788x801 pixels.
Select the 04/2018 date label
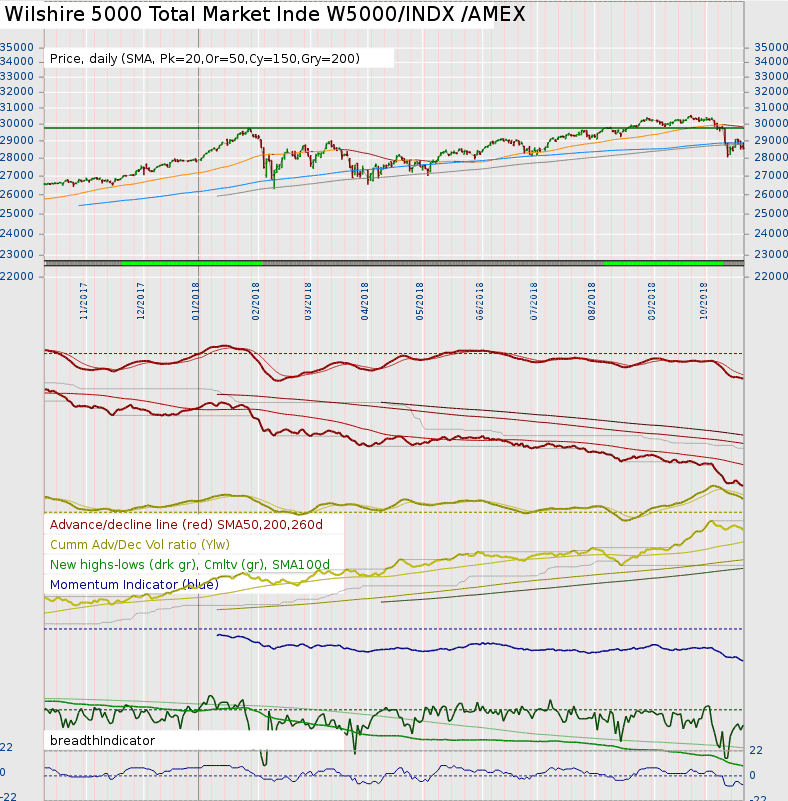coord(364,301)
